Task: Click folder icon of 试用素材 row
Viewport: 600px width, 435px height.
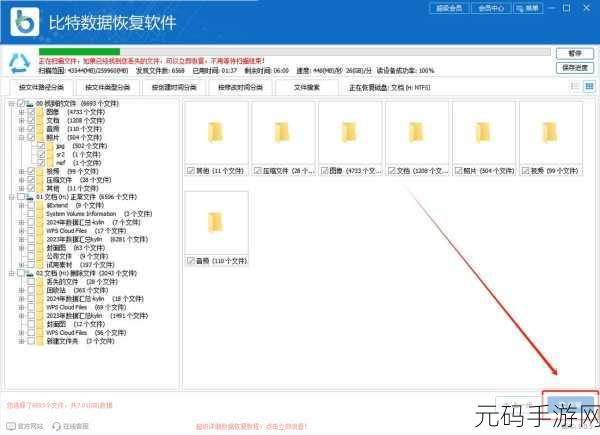Action: [40, 265]
